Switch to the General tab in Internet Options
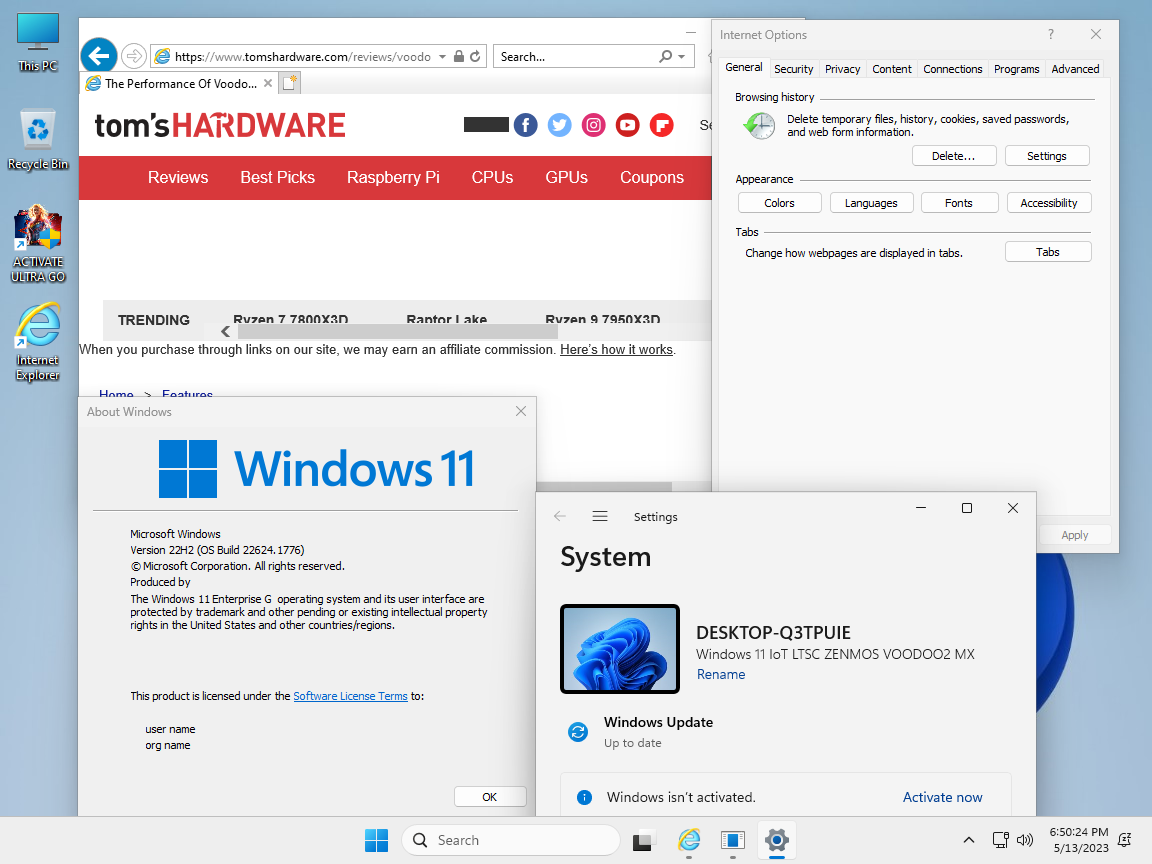 pos(744,68)
